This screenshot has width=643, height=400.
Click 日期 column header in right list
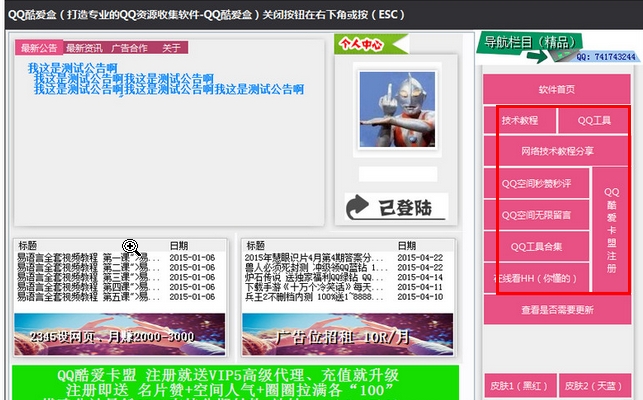pyautogui.click(x=407, y=246)
